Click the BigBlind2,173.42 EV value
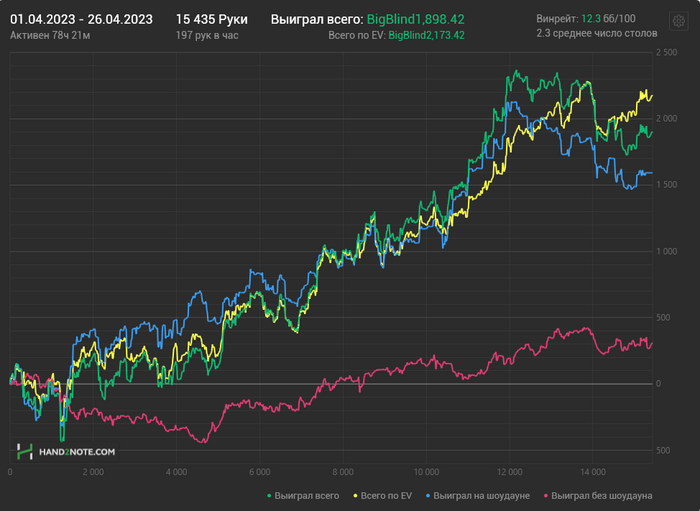Screen dimensions: 700x511 tap(426, 35)
